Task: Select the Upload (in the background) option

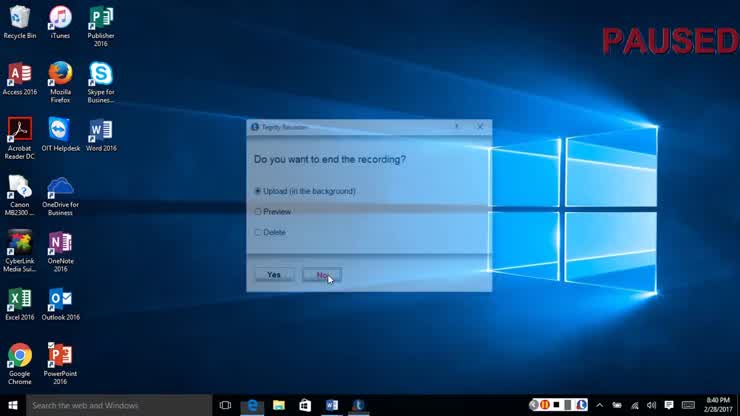Action: point(258,191)
